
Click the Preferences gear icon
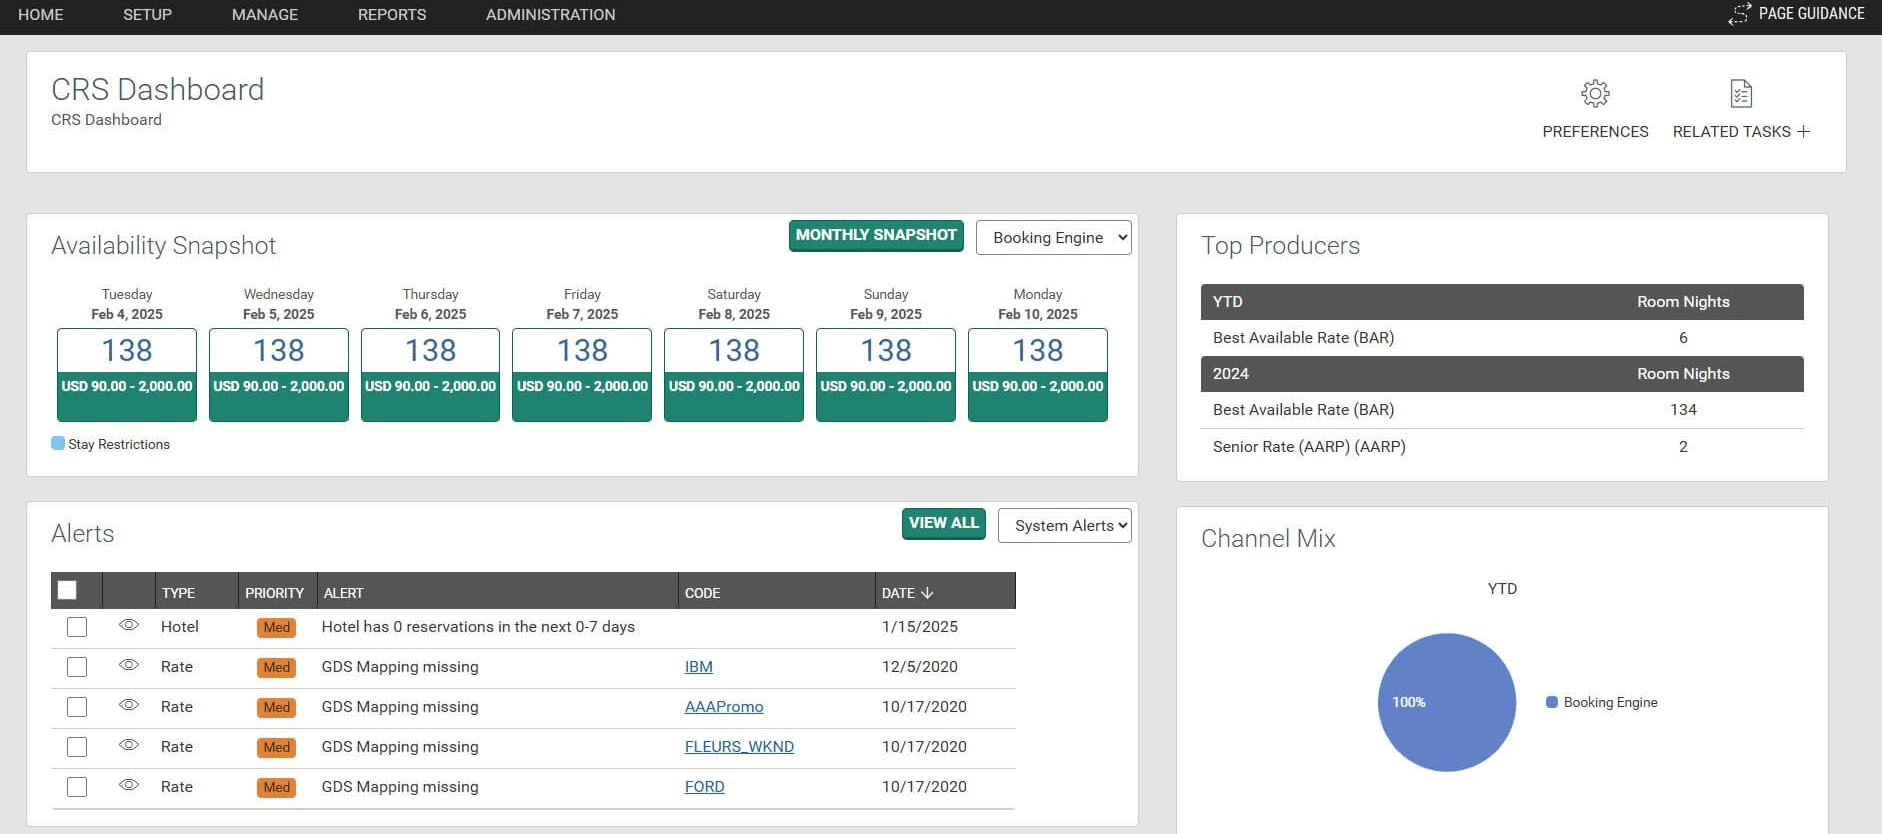coord(1595,94)
